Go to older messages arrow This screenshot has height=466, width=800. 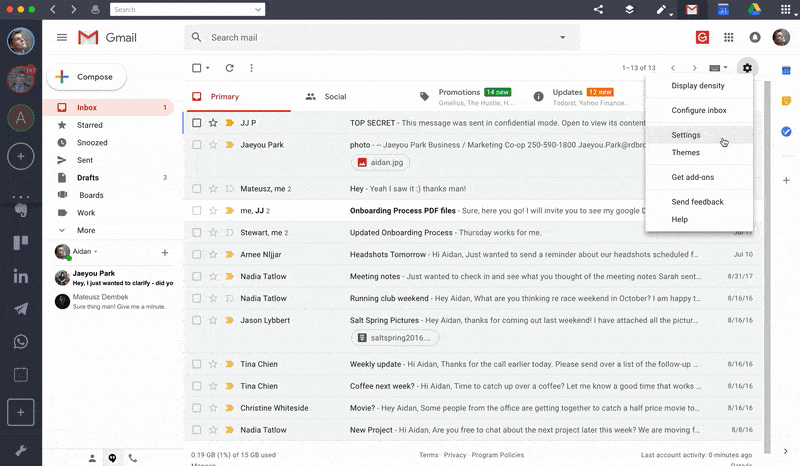[x=694, y=68]
